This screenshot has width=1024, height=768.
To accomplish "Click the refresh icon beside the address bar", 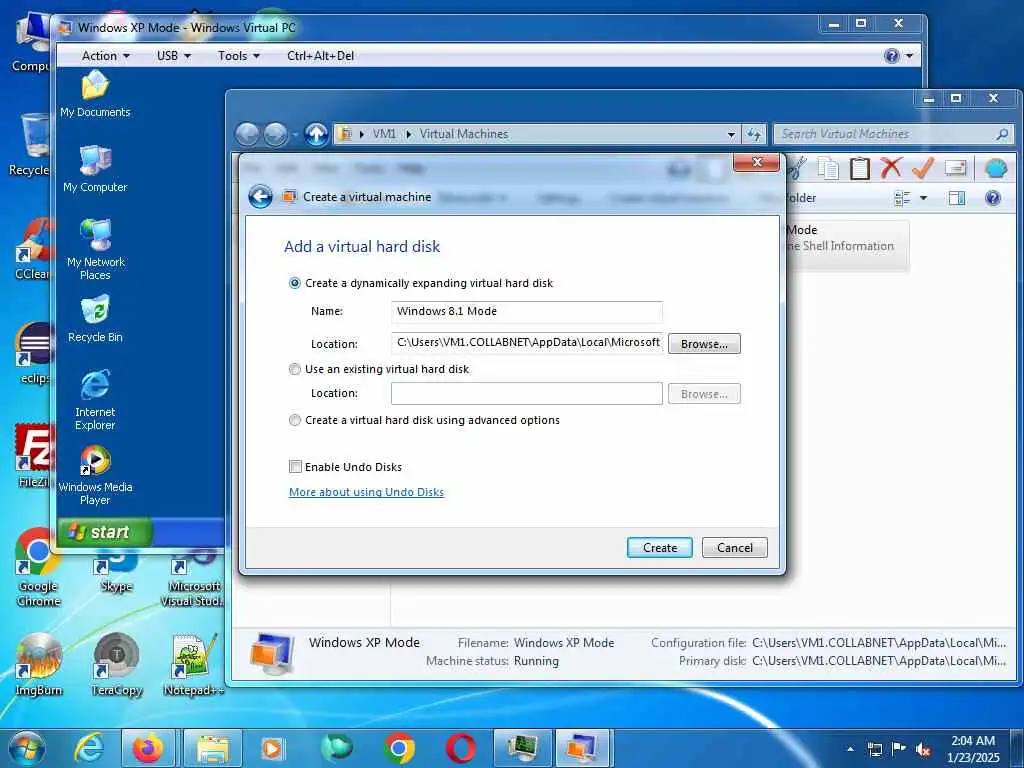I will tap(754, 134).
